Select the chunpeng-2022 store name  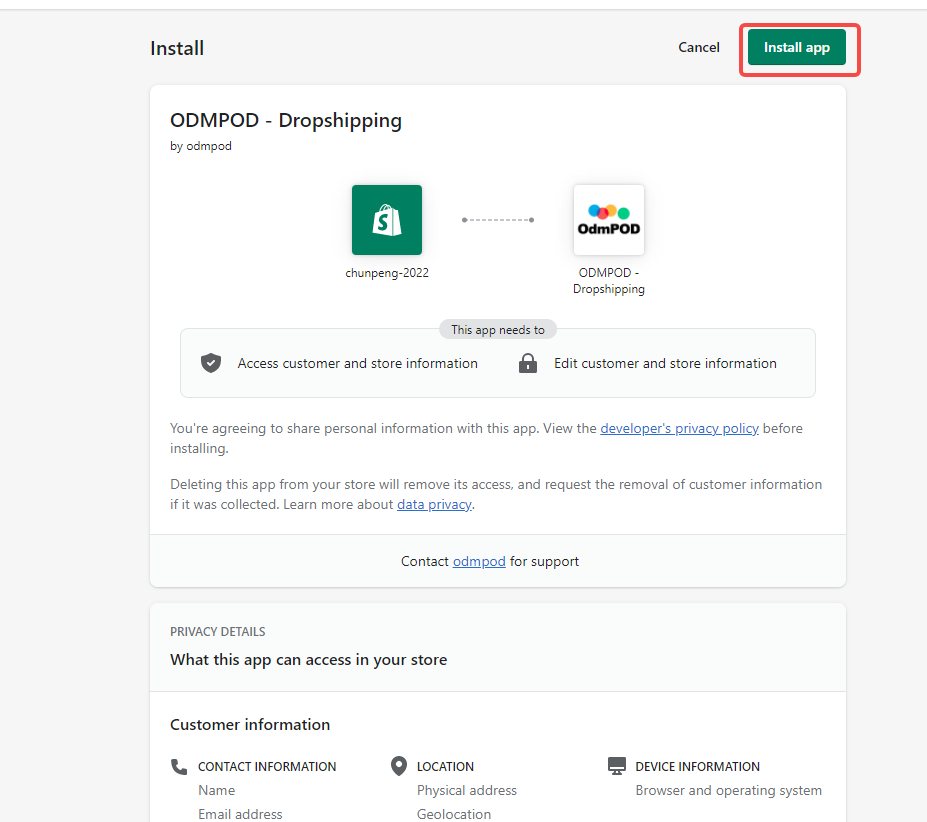387,273
